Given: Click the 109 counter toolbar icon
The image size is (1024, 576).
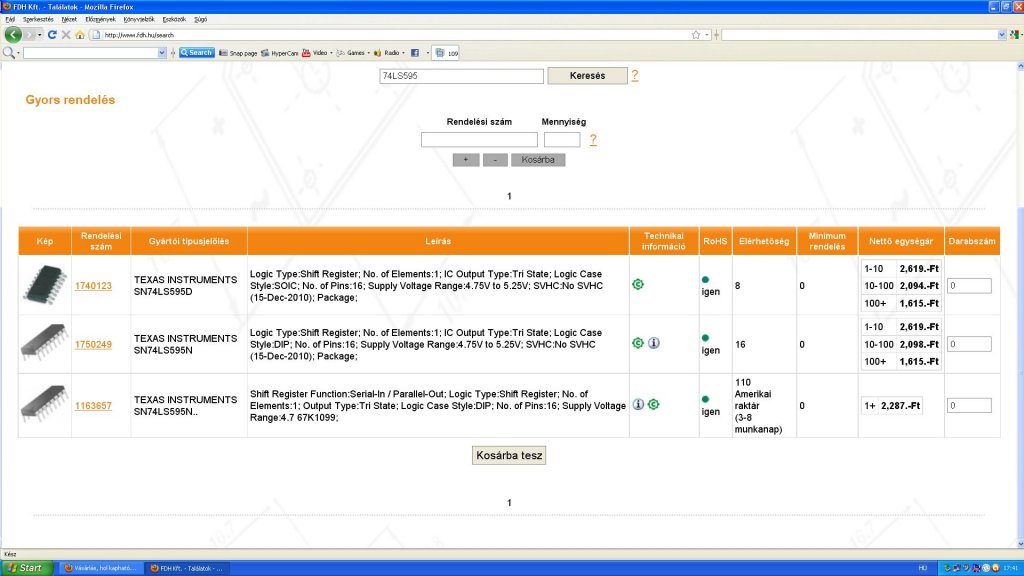Looking at the screenshot, I should point(447,53).
